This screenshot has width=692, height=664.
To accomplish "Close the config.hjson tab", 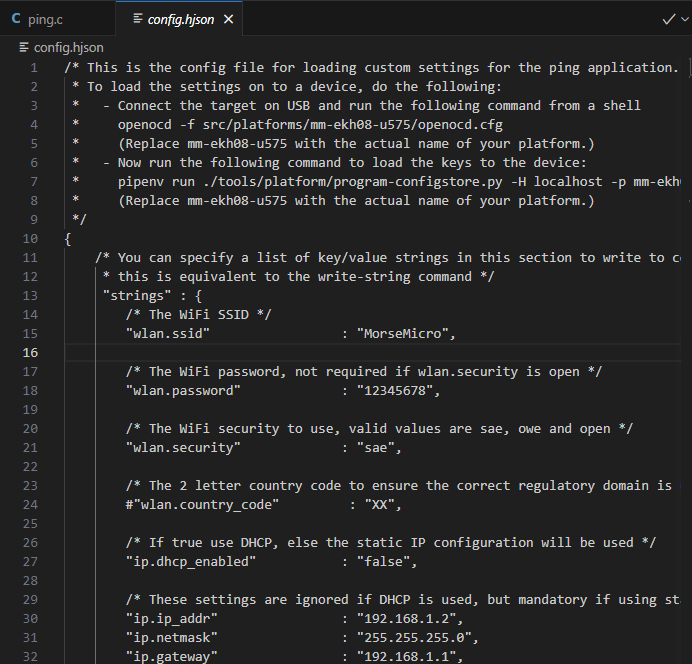I will click(x=229, y=19).
